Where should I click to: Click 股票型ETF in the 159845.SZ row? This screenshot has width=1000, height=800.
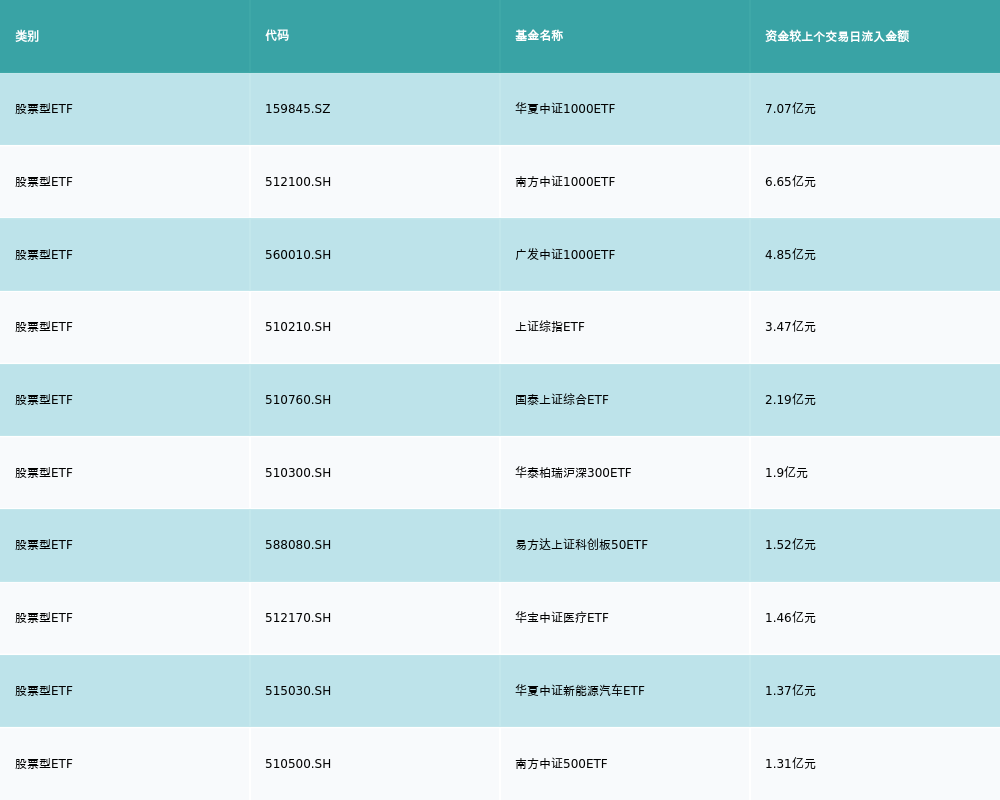(x=44, y=109)
